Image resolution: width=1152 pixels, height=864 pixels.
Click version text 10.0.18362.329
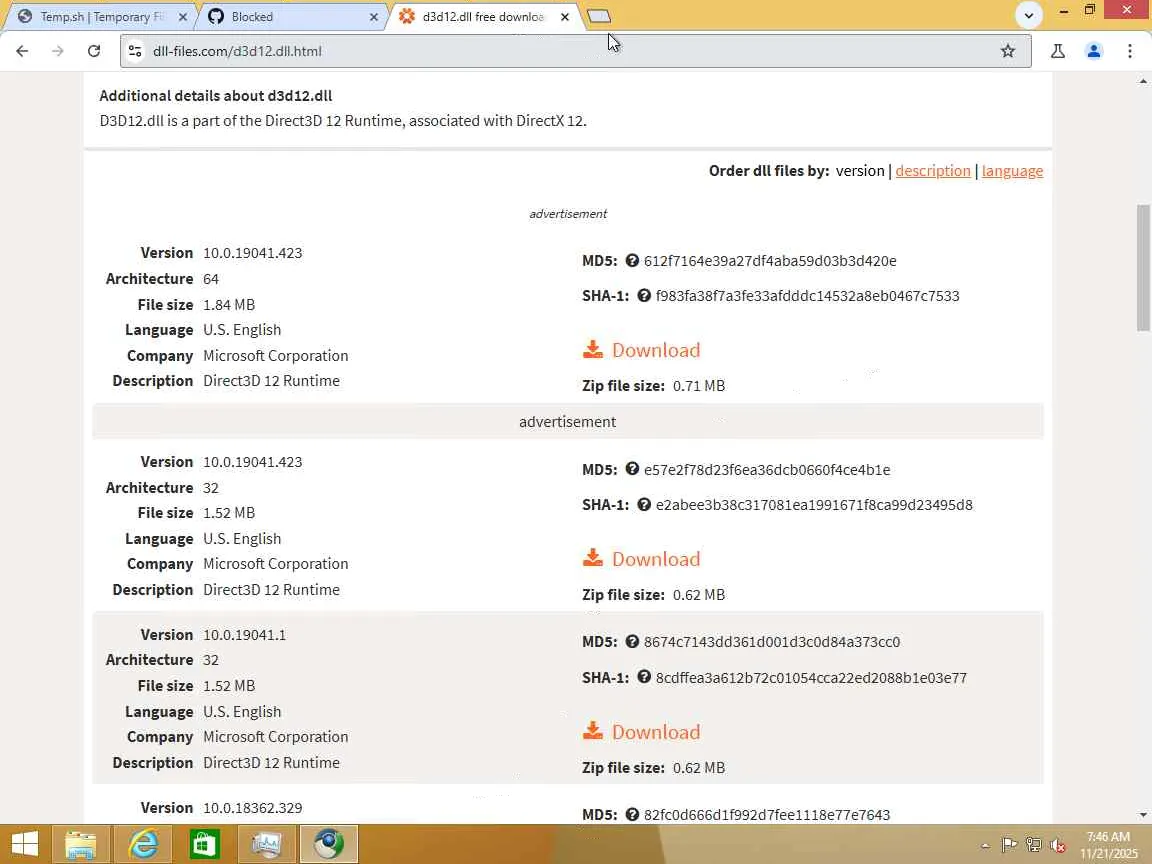253,807
